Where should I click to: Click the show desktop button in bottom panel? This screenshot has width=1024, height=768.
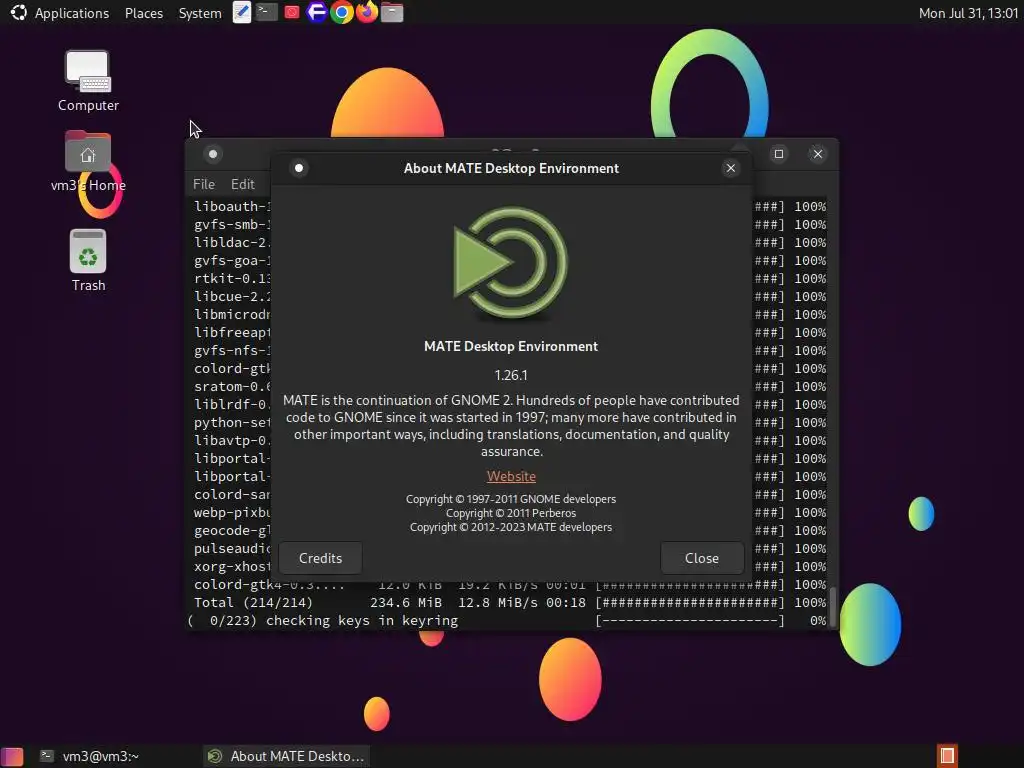(12, 756)
